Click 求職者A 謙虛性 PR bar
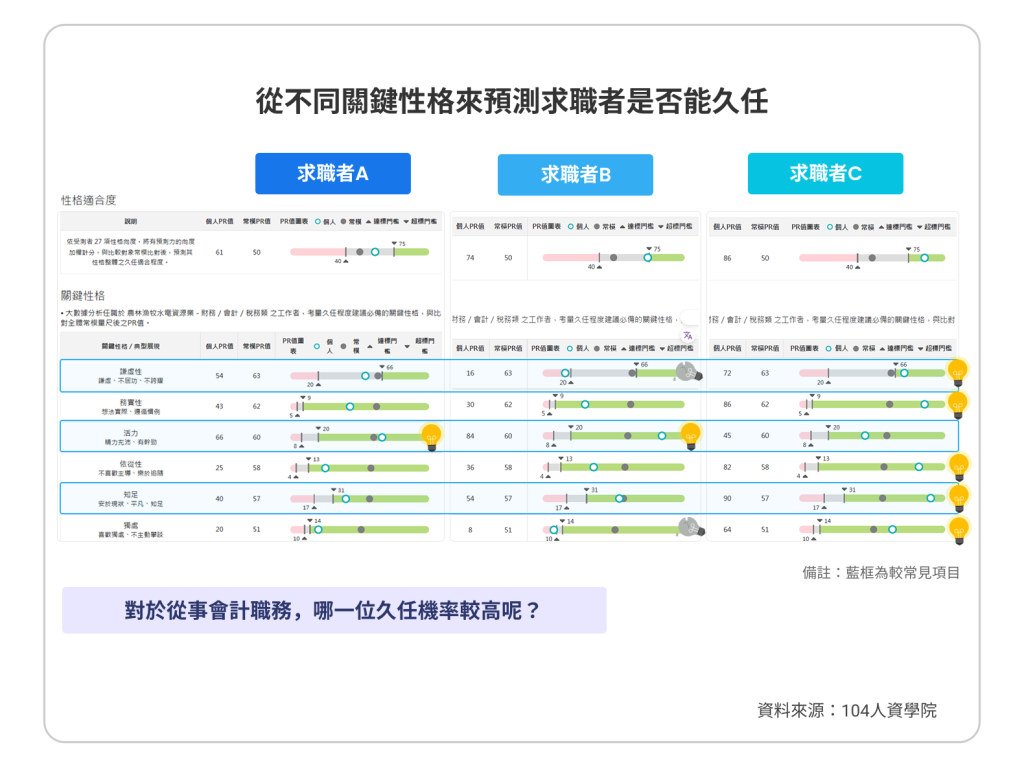The width and height of the screenshot is (1024, 767). 359,376
